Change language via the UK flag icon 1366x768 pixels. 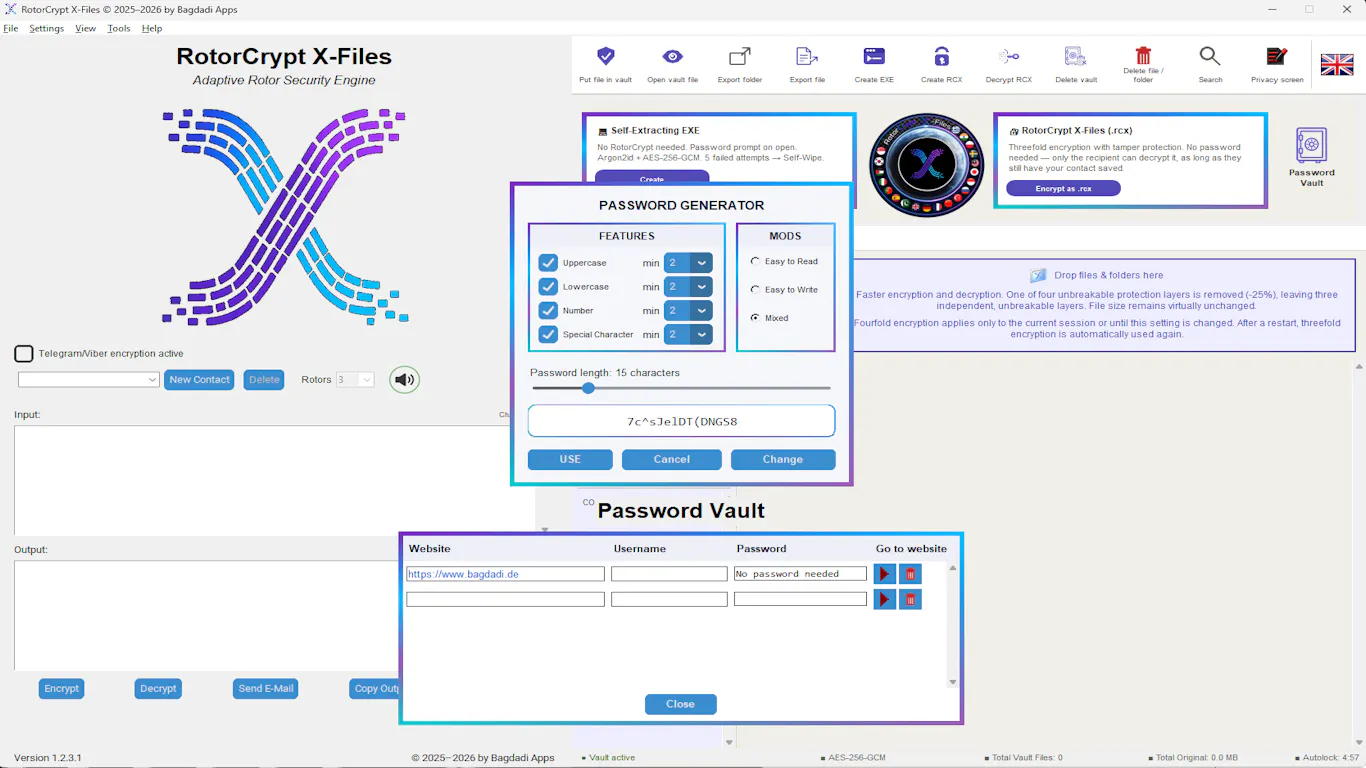coord(1337,65)
